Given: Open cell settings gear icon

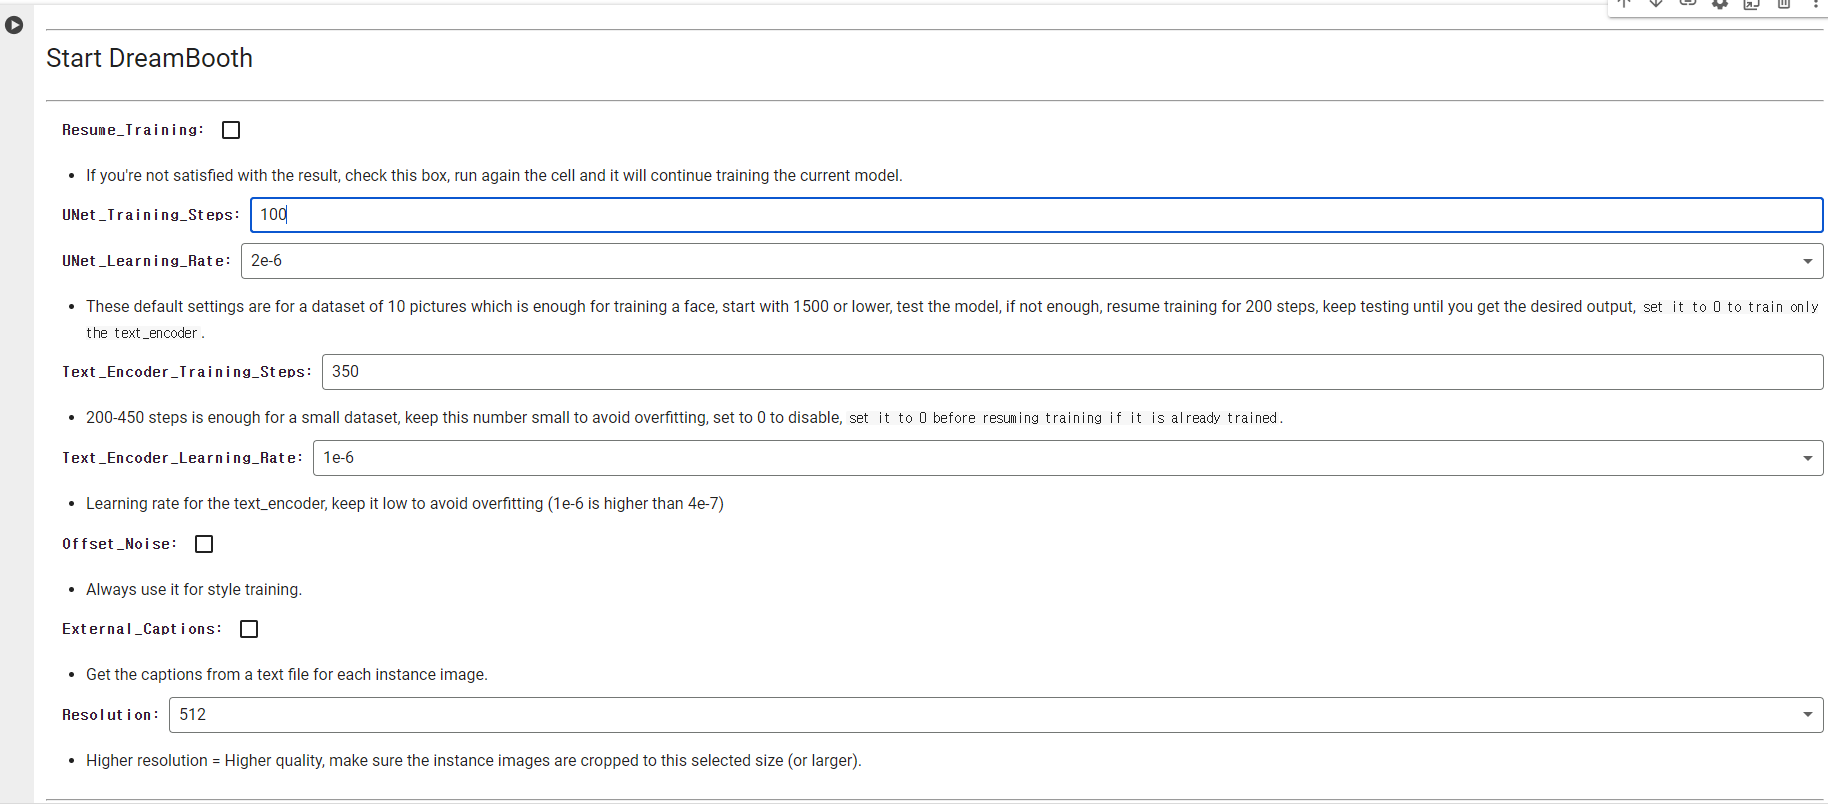Looking at the screenshot, I should point(1720,4).
